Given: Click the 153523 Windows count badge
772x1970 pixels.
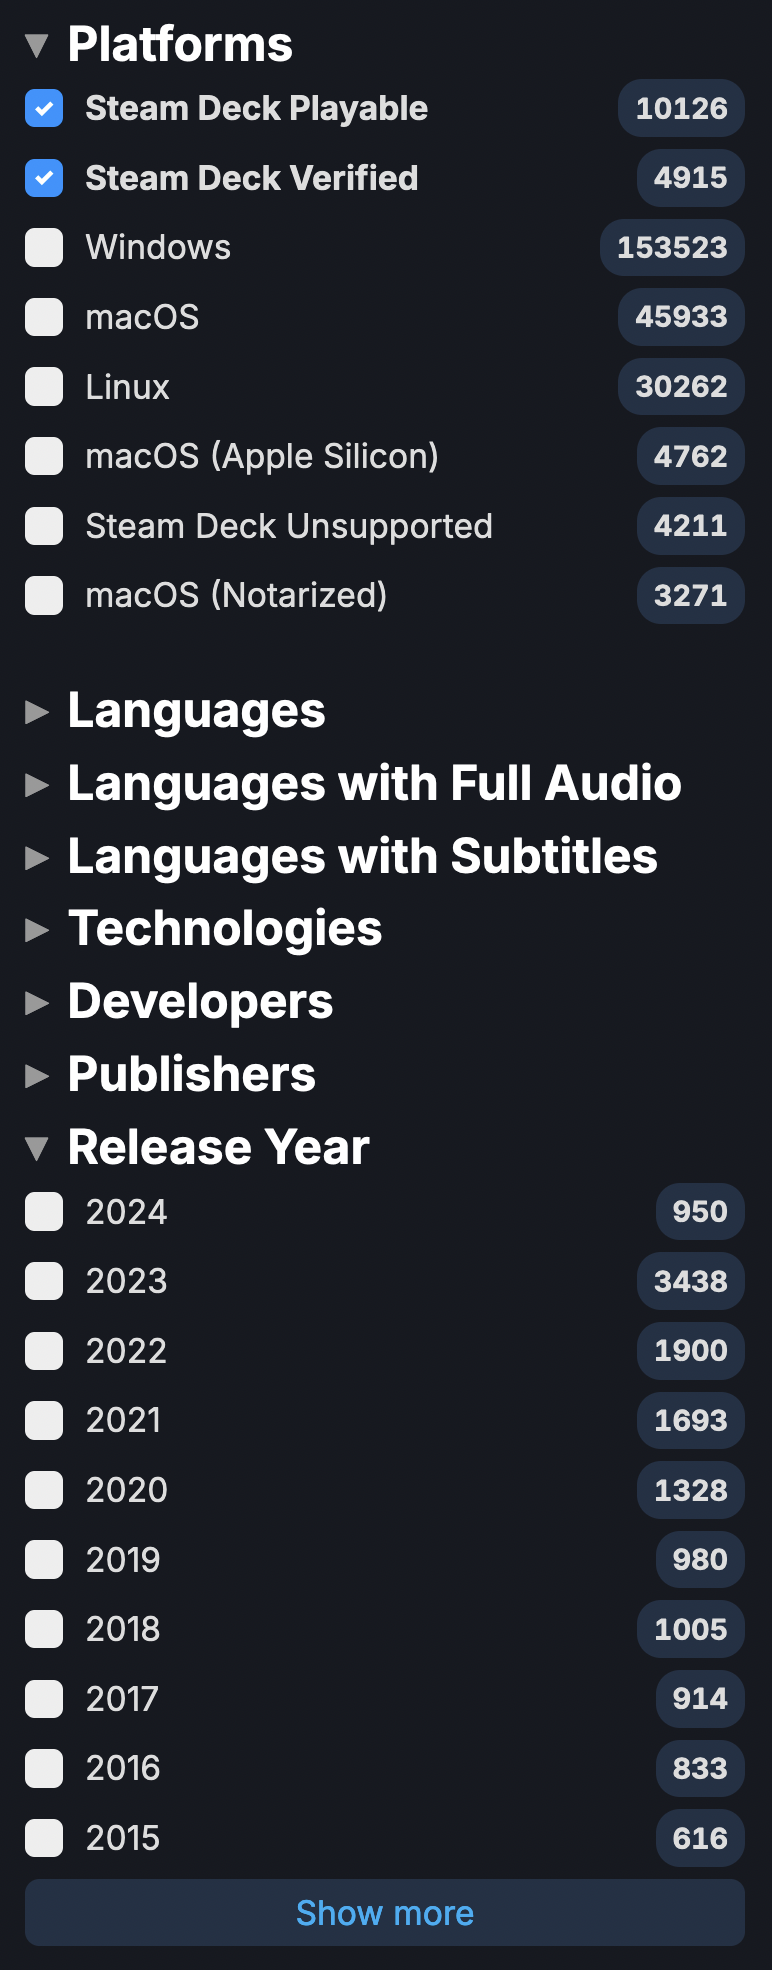Looking at the screenshot, I should [671, 247].
